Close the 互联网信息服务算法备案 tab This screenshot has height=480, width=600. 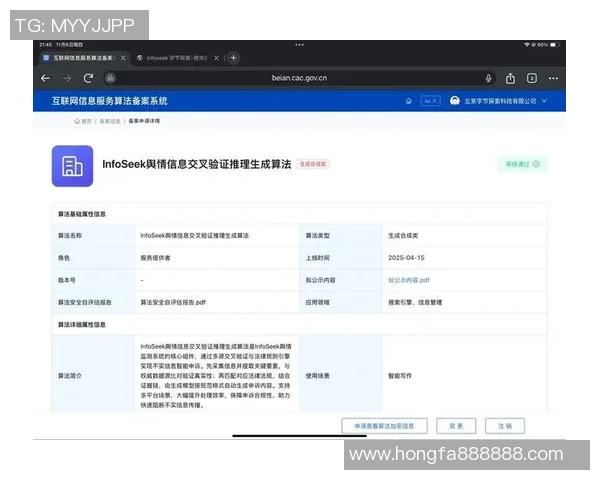click(123, 58)
